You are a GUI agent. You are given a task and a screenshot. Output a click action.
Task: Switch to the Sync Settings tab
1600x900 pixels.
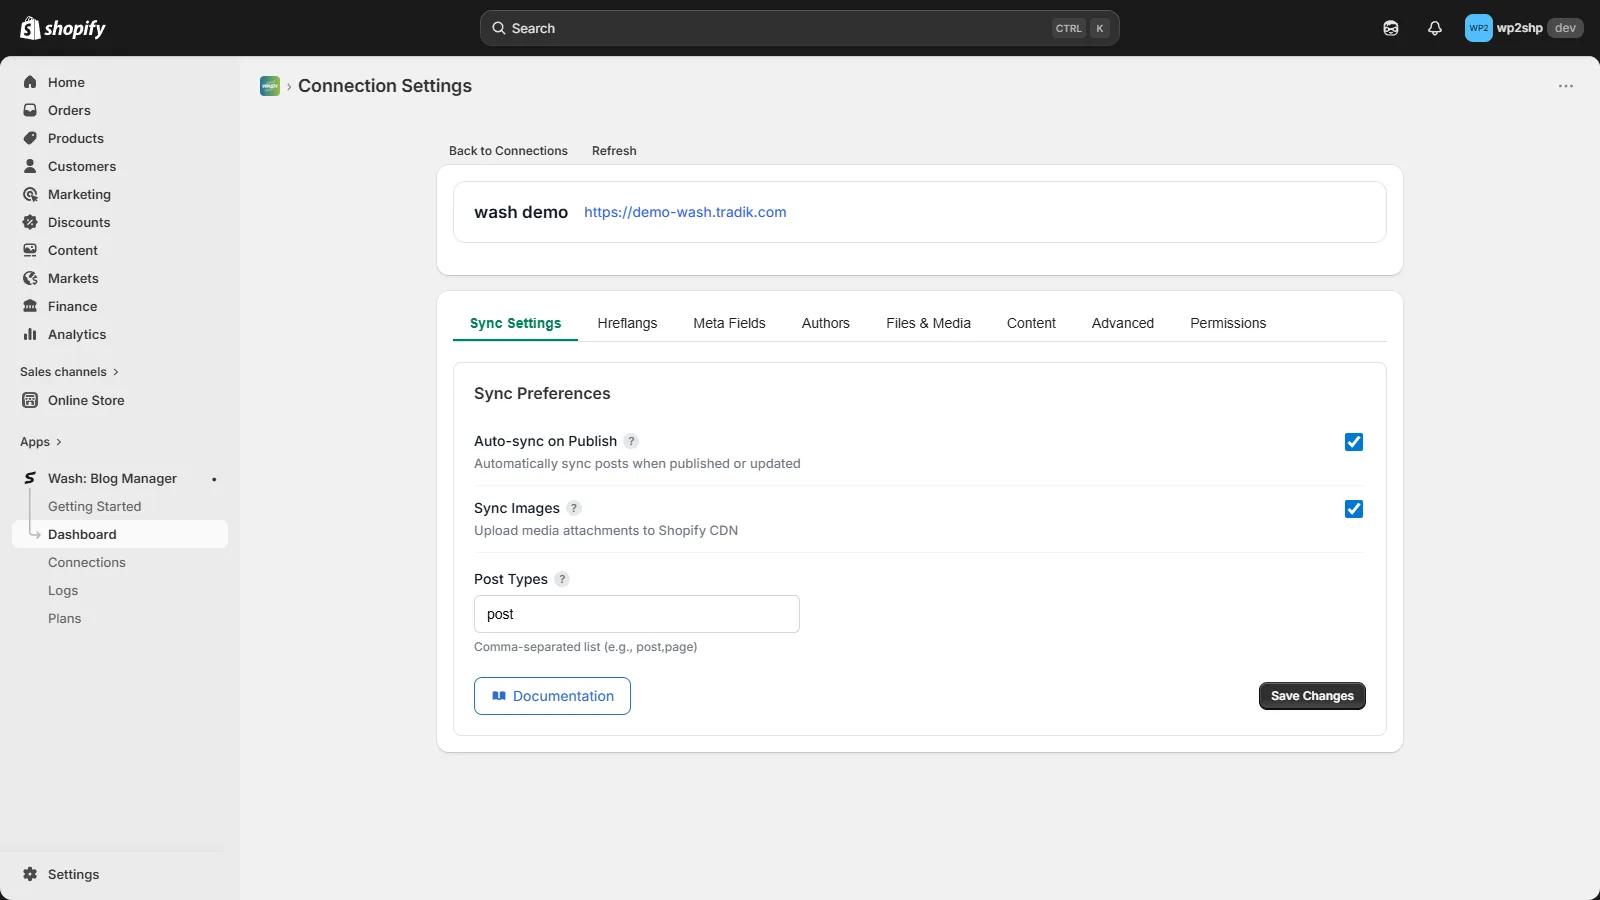[515, 323]
